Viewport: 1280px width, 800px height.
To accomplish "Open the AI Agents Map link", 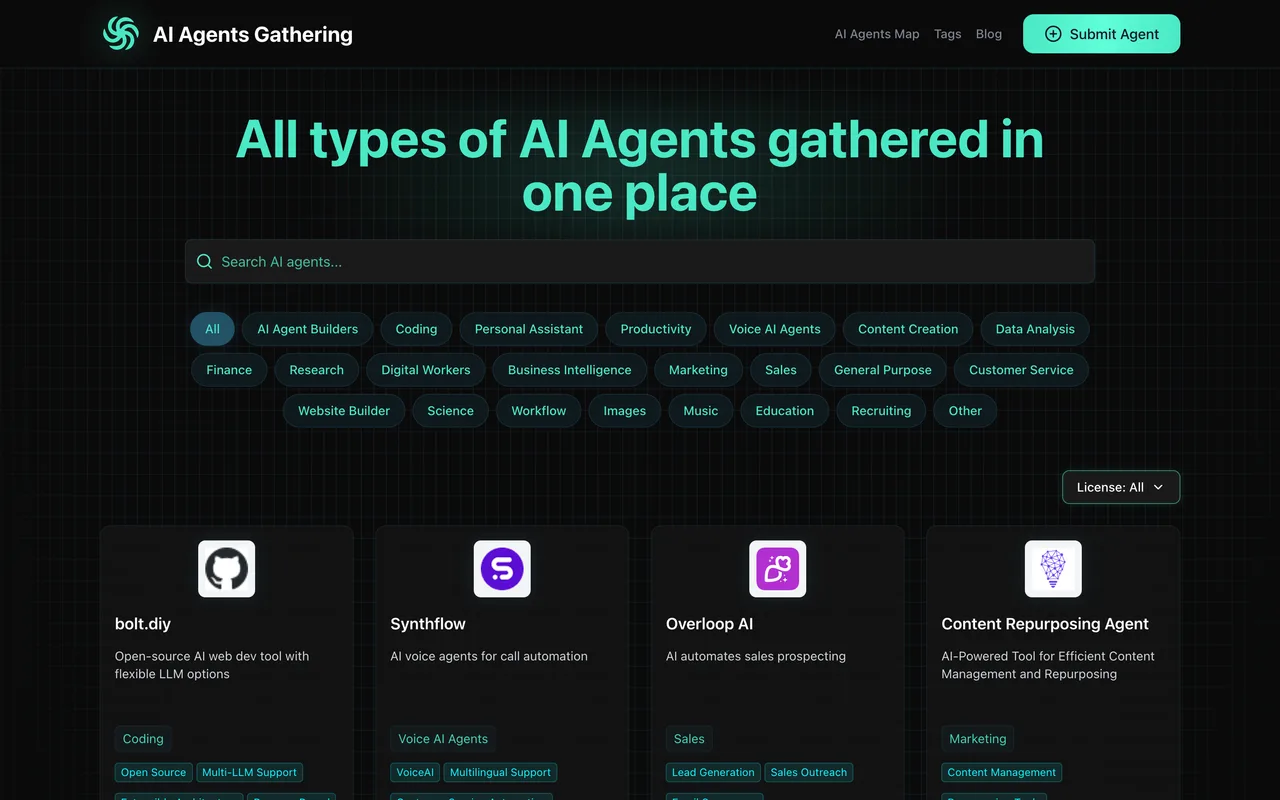I will point(877,34).
